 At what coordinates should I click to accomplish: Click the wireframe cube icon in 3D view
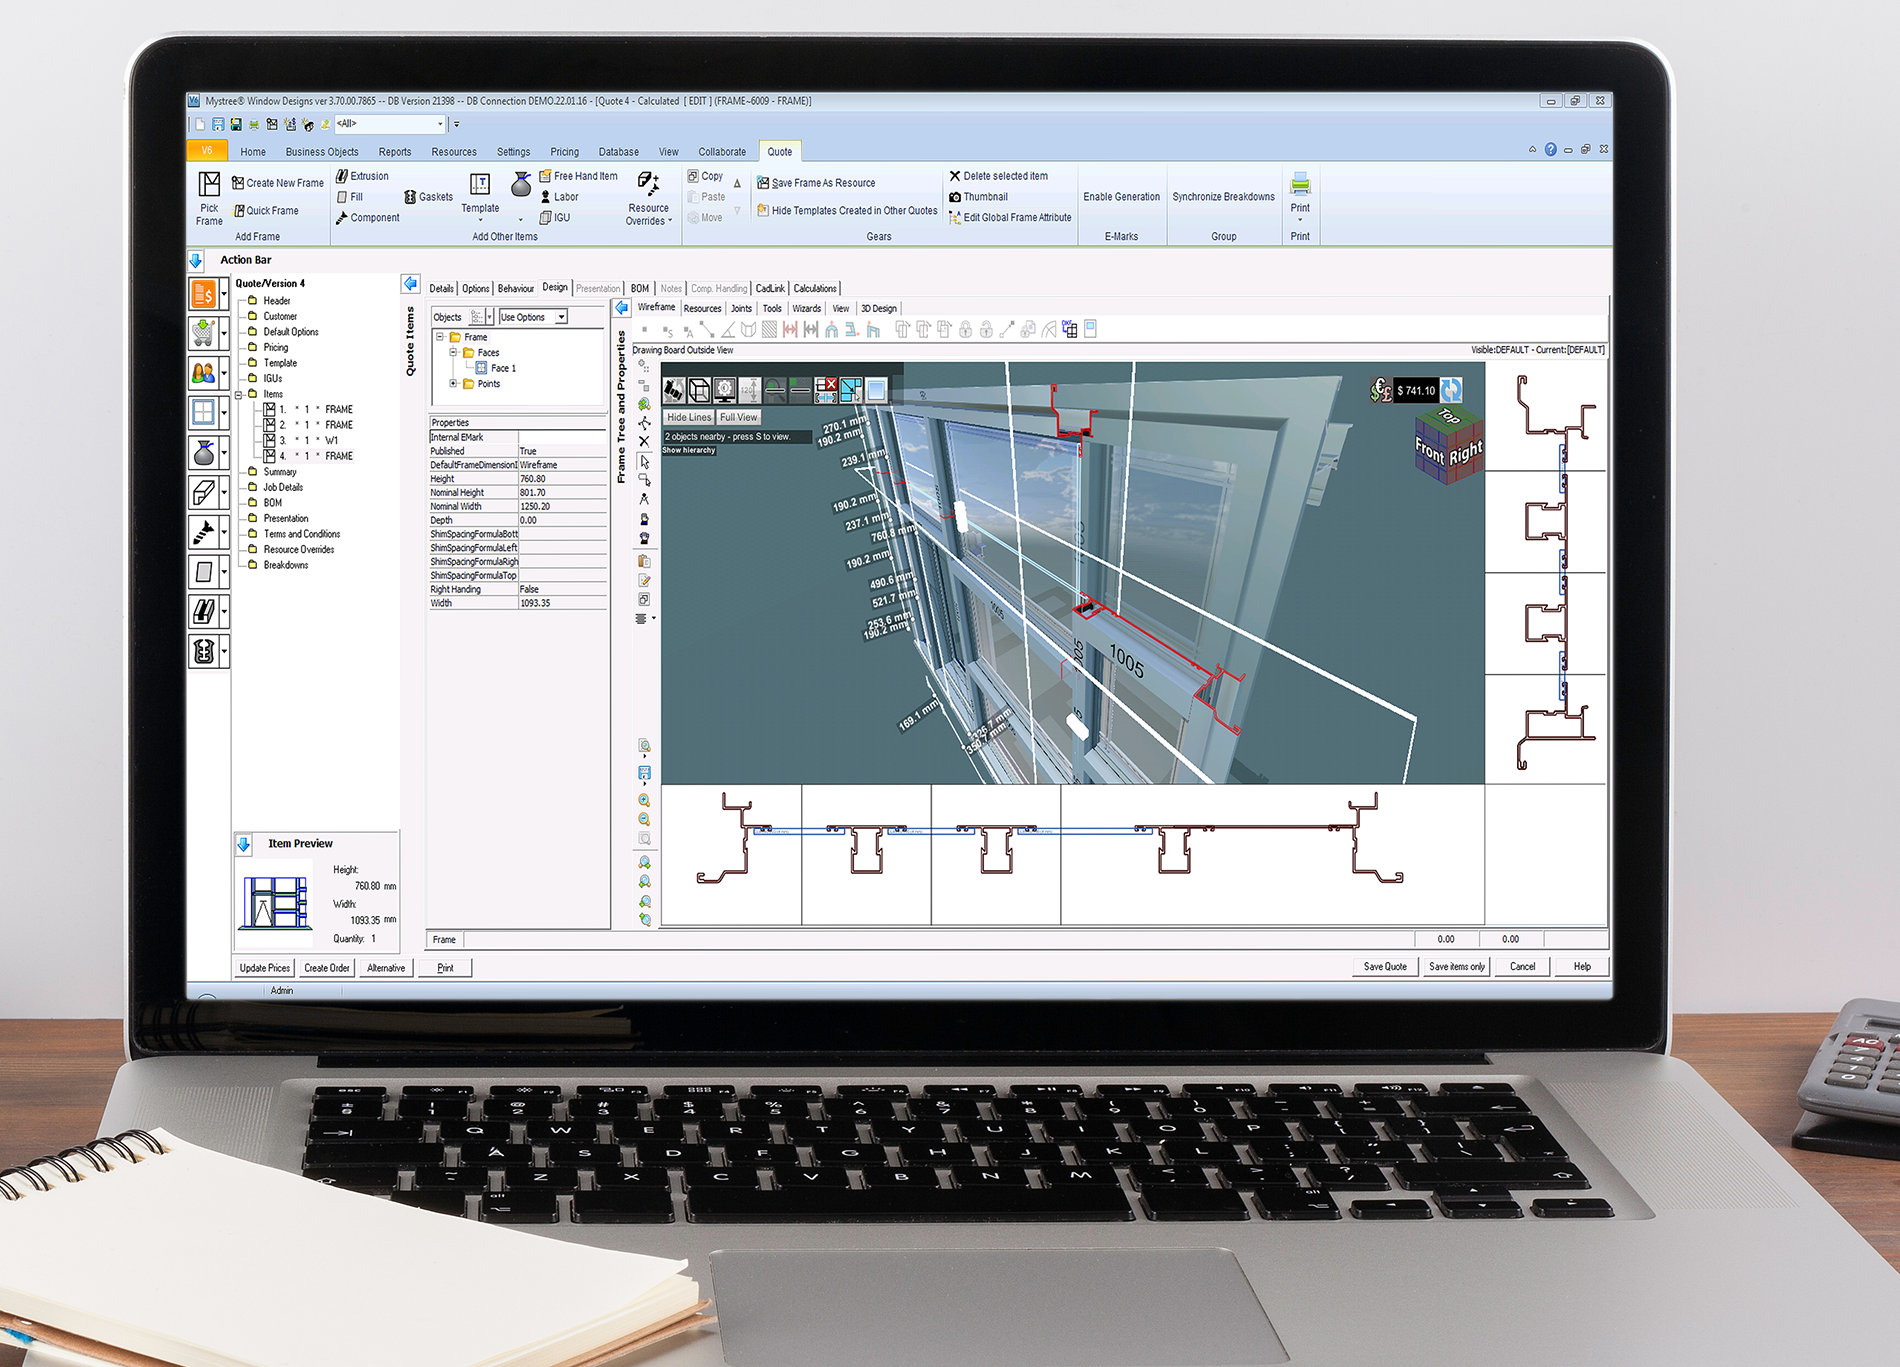coord(699,390)
